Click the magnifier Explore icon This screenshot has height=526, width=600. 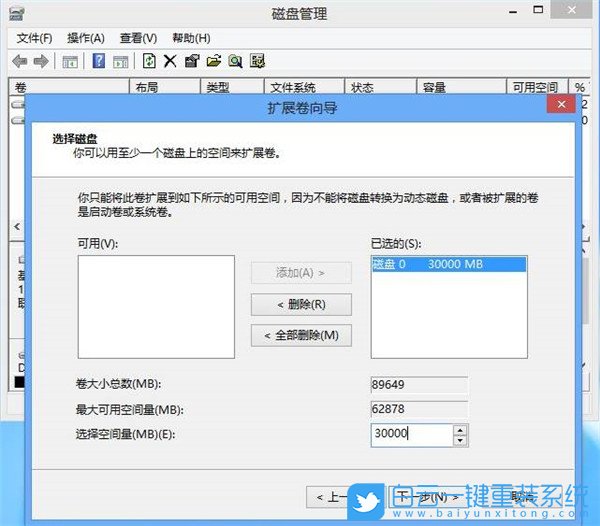pyautogui.click(x=235, y=61)
